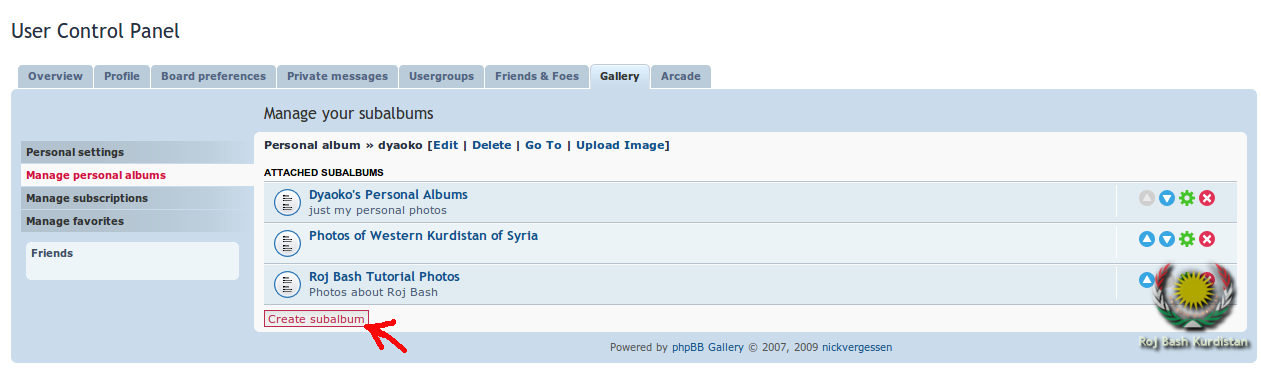Click album icon beside Dyaoko's Personal Albums

(x=287, y=203)
